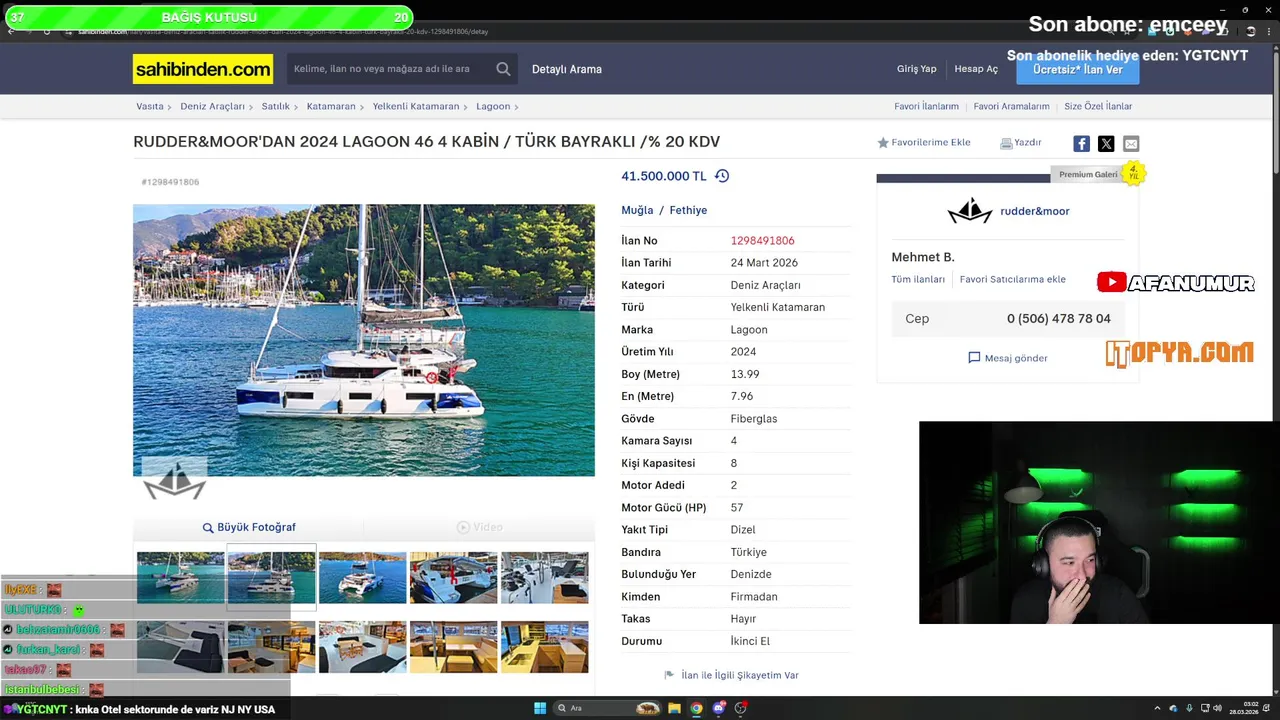The image size is (1280, 720).
Task: Share listing on X
Action: click(x=1106, y=144)
